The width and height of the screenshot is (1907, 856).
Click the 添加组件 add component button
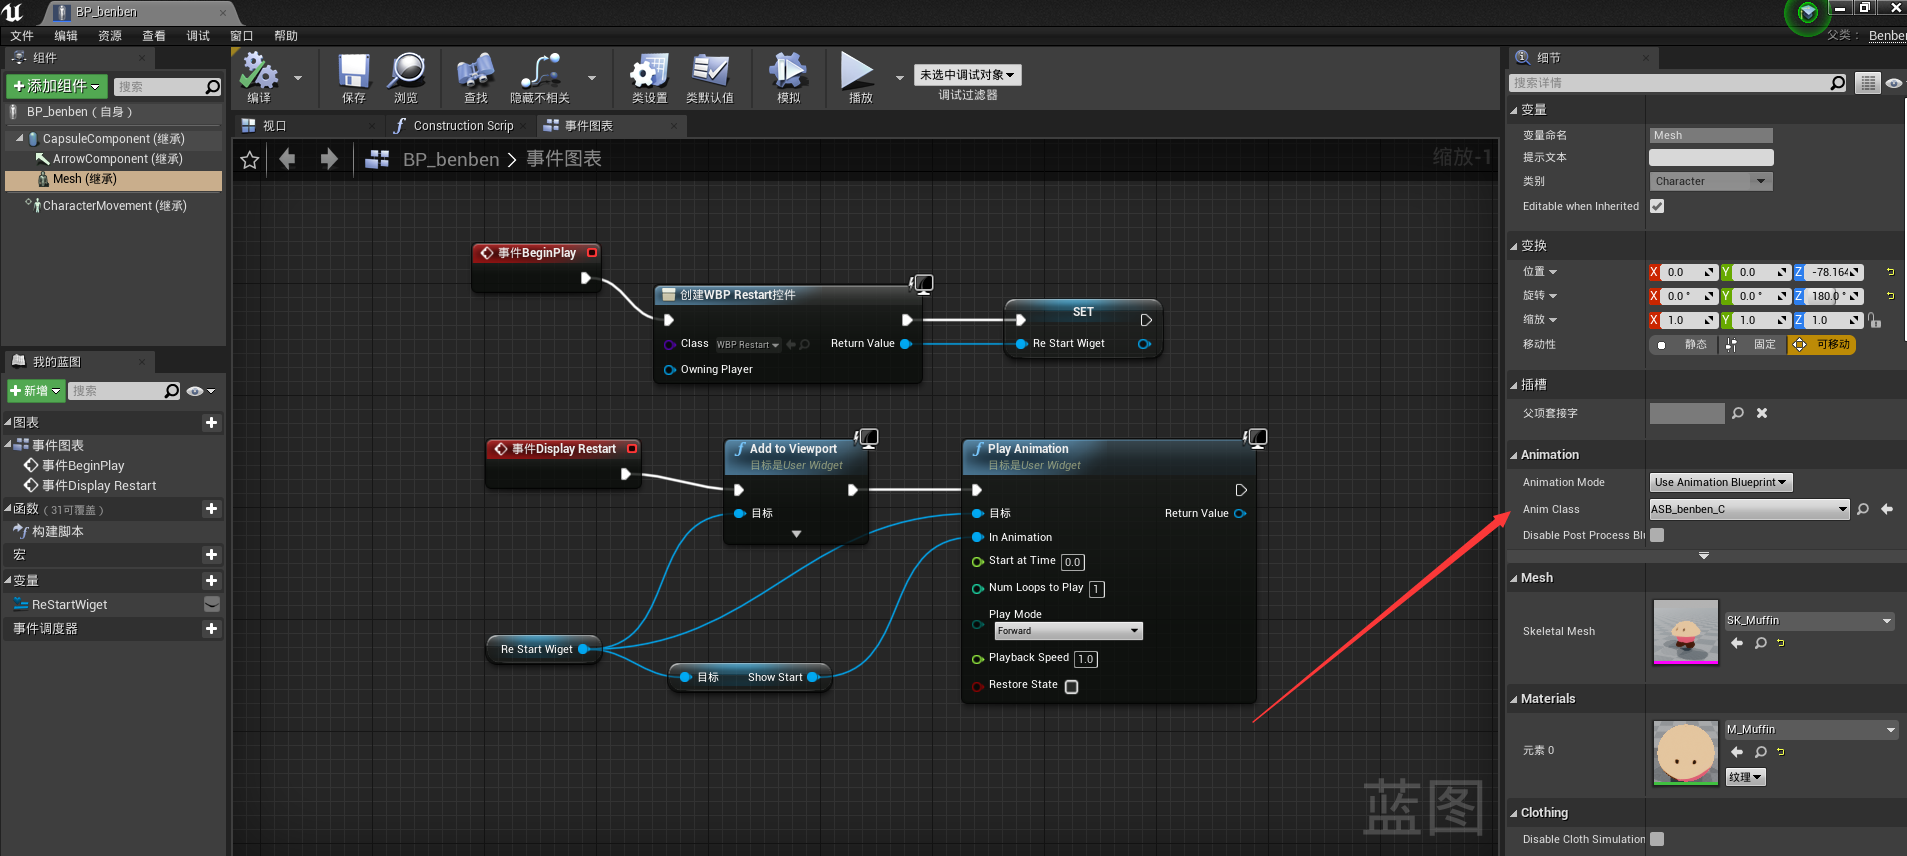[x=57, y=87]
